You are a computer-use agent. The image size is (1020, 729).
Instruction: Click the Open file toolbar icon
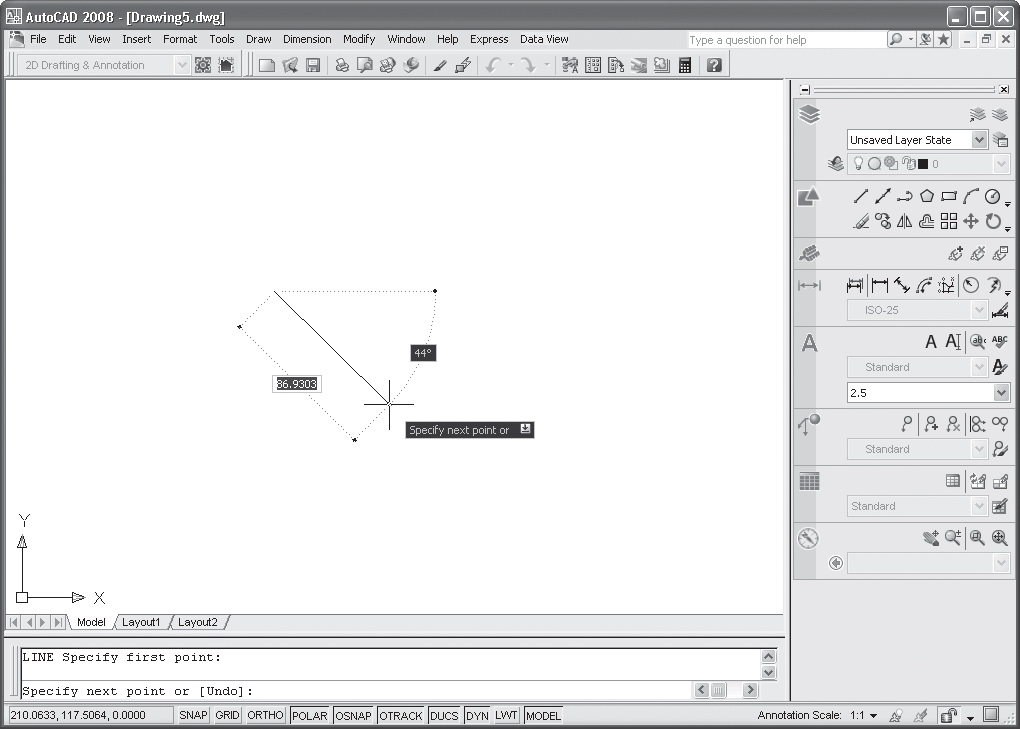point(290,65)
